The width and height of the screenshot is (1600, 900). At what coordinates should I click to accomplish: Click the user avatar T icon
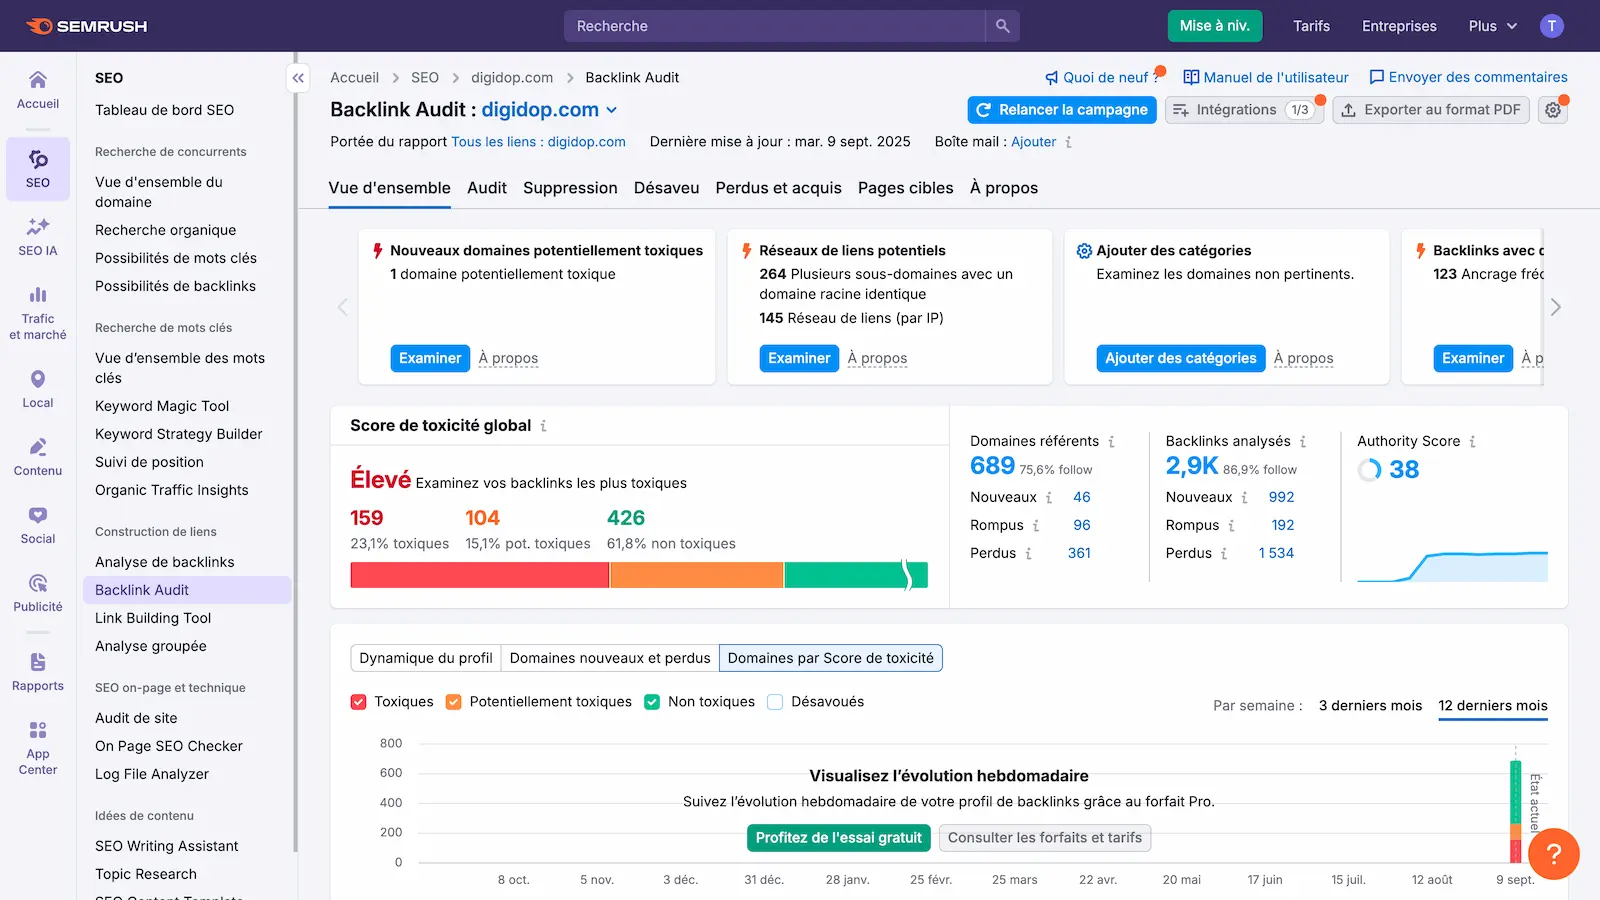(1551, 26)
